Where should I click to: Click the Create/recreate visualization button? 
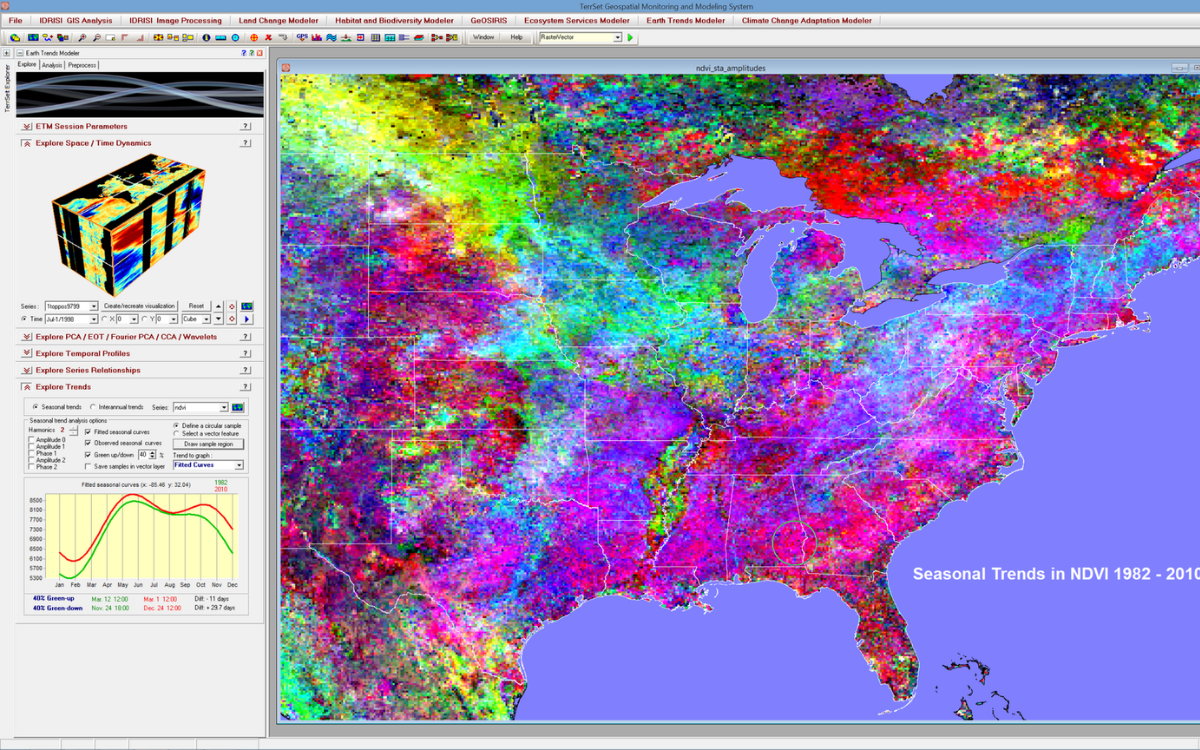140,306
